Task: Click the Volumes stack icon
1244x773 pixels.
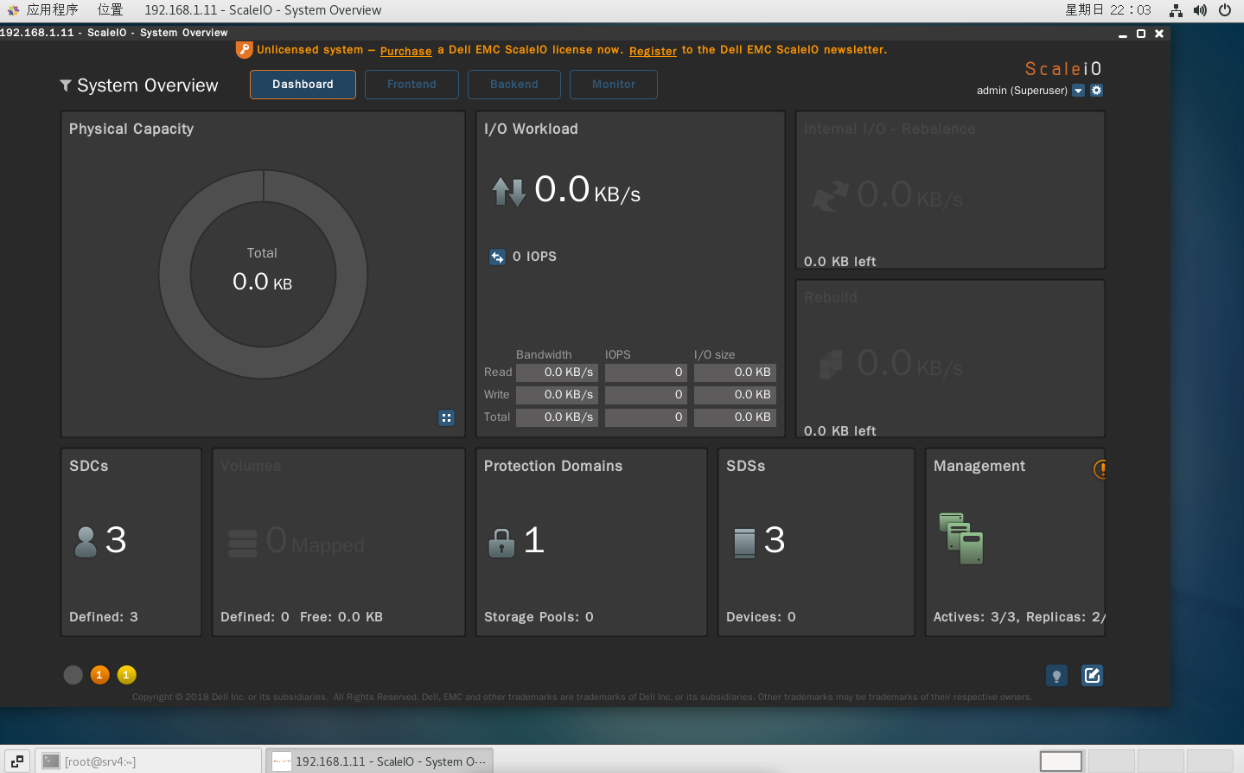Action: [x=243, y=543]
